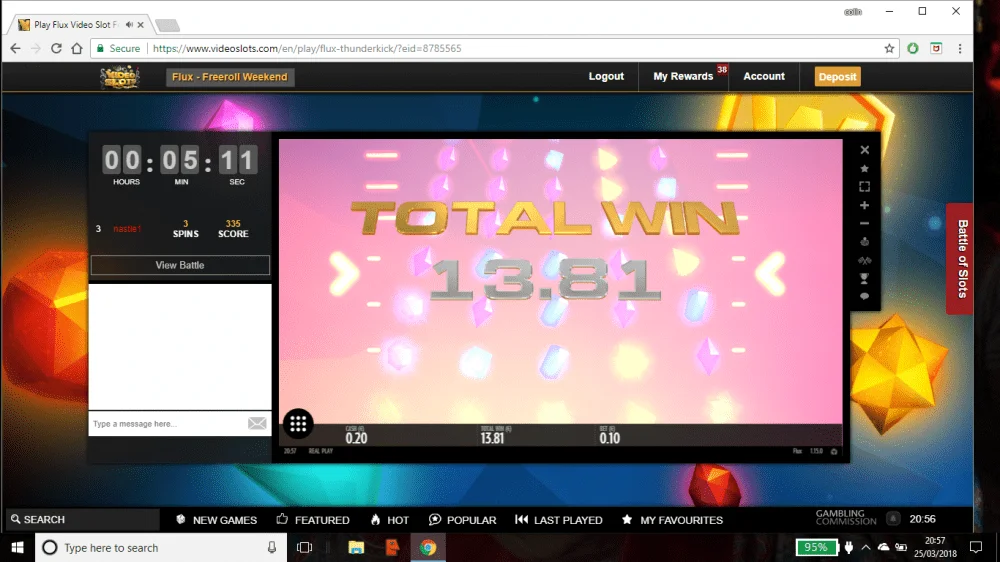Viewport: 1000px width, 562px height.
Task: Open Account in the top menu
Action: [x=764, y=77]
